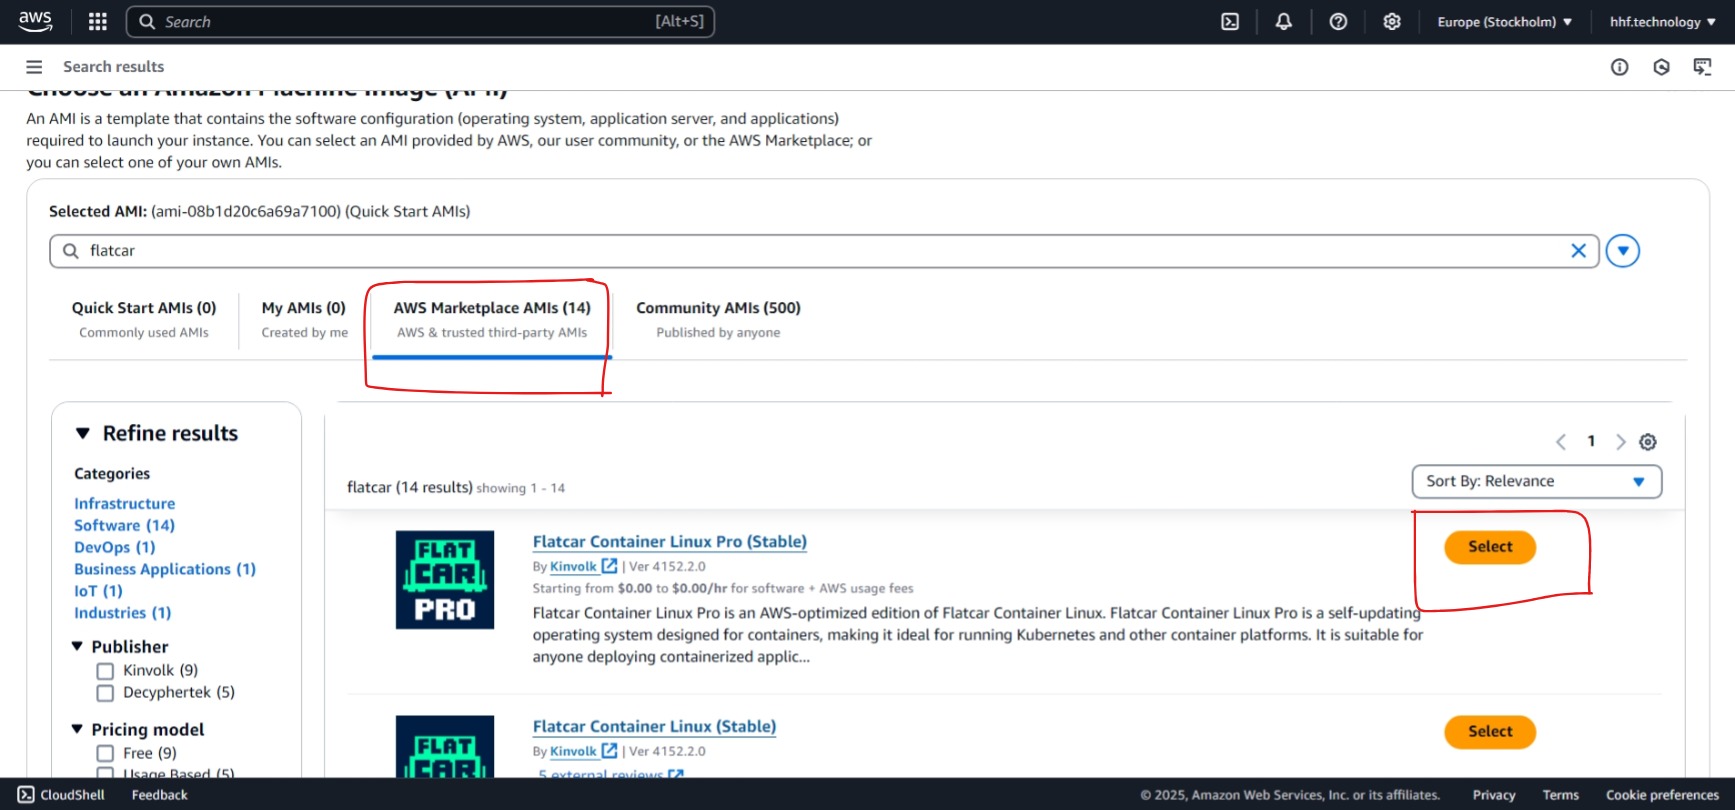Collapse the Pricing model filter group
This screenshot has height=810, width=1735.
77,729
